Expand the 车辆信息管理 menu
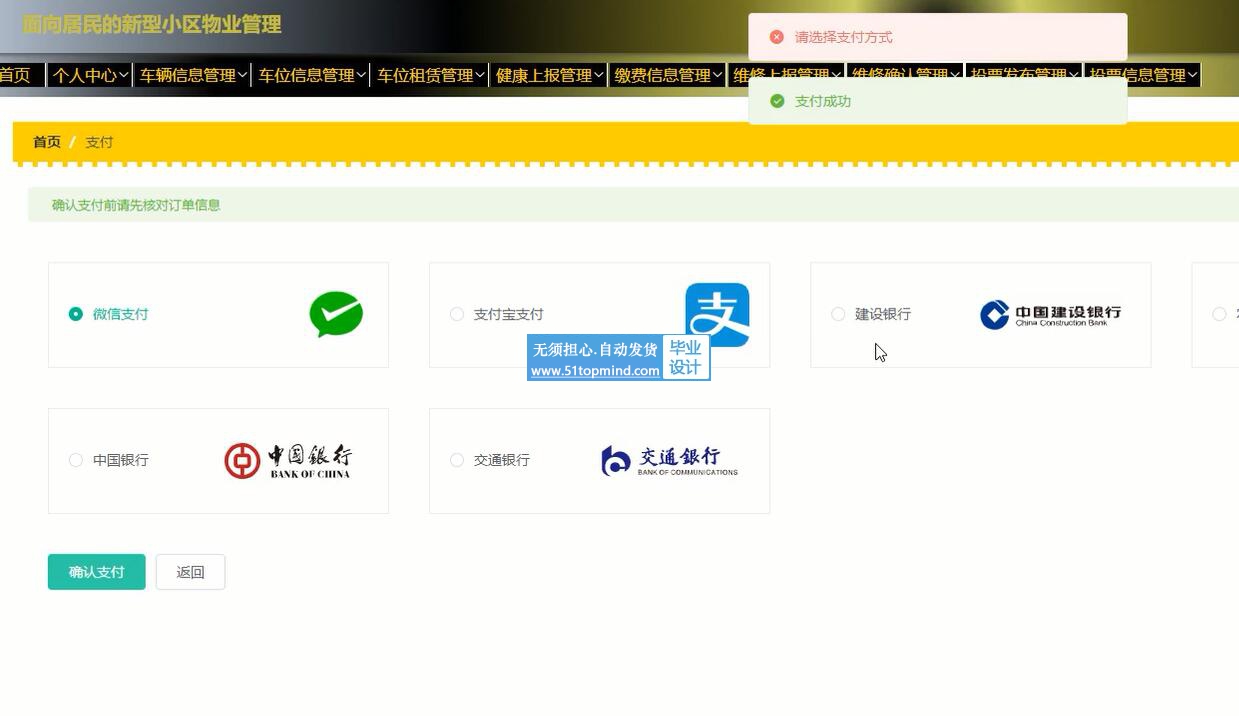1239x716 pixels. tap(193, 75)
